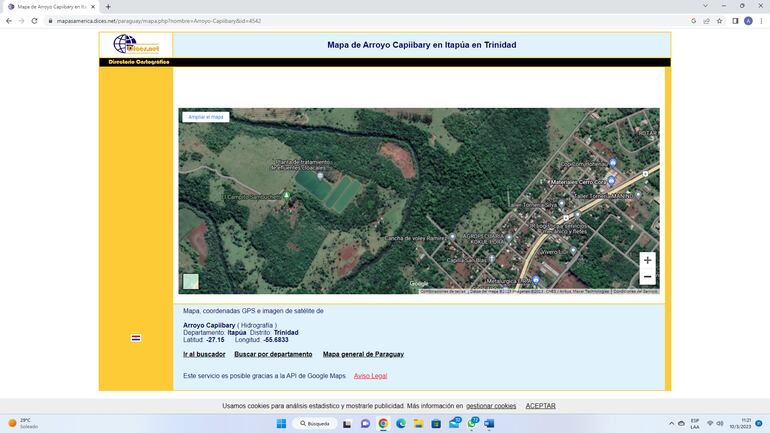The width and height of the screenshot is (770, 433).
Task: Open 'Buscar por departamento' link
Action: coord(273,354)
